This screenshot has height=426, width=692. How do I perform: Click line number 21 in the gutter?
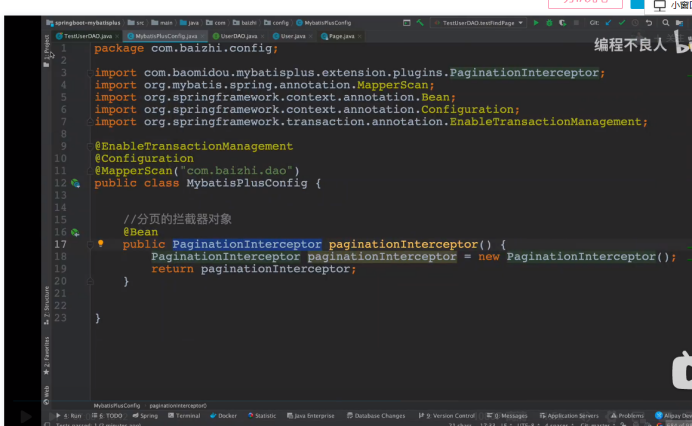pos(60,294)
